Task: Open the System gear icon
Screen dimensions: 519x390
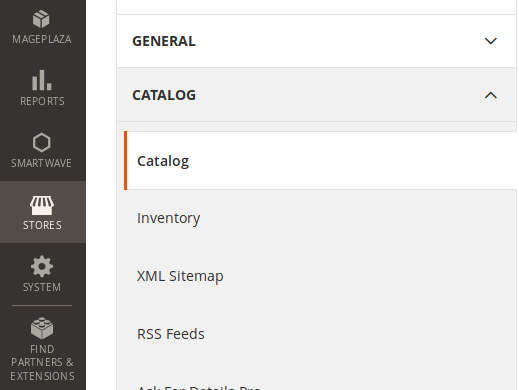Action: coord(42,266)
